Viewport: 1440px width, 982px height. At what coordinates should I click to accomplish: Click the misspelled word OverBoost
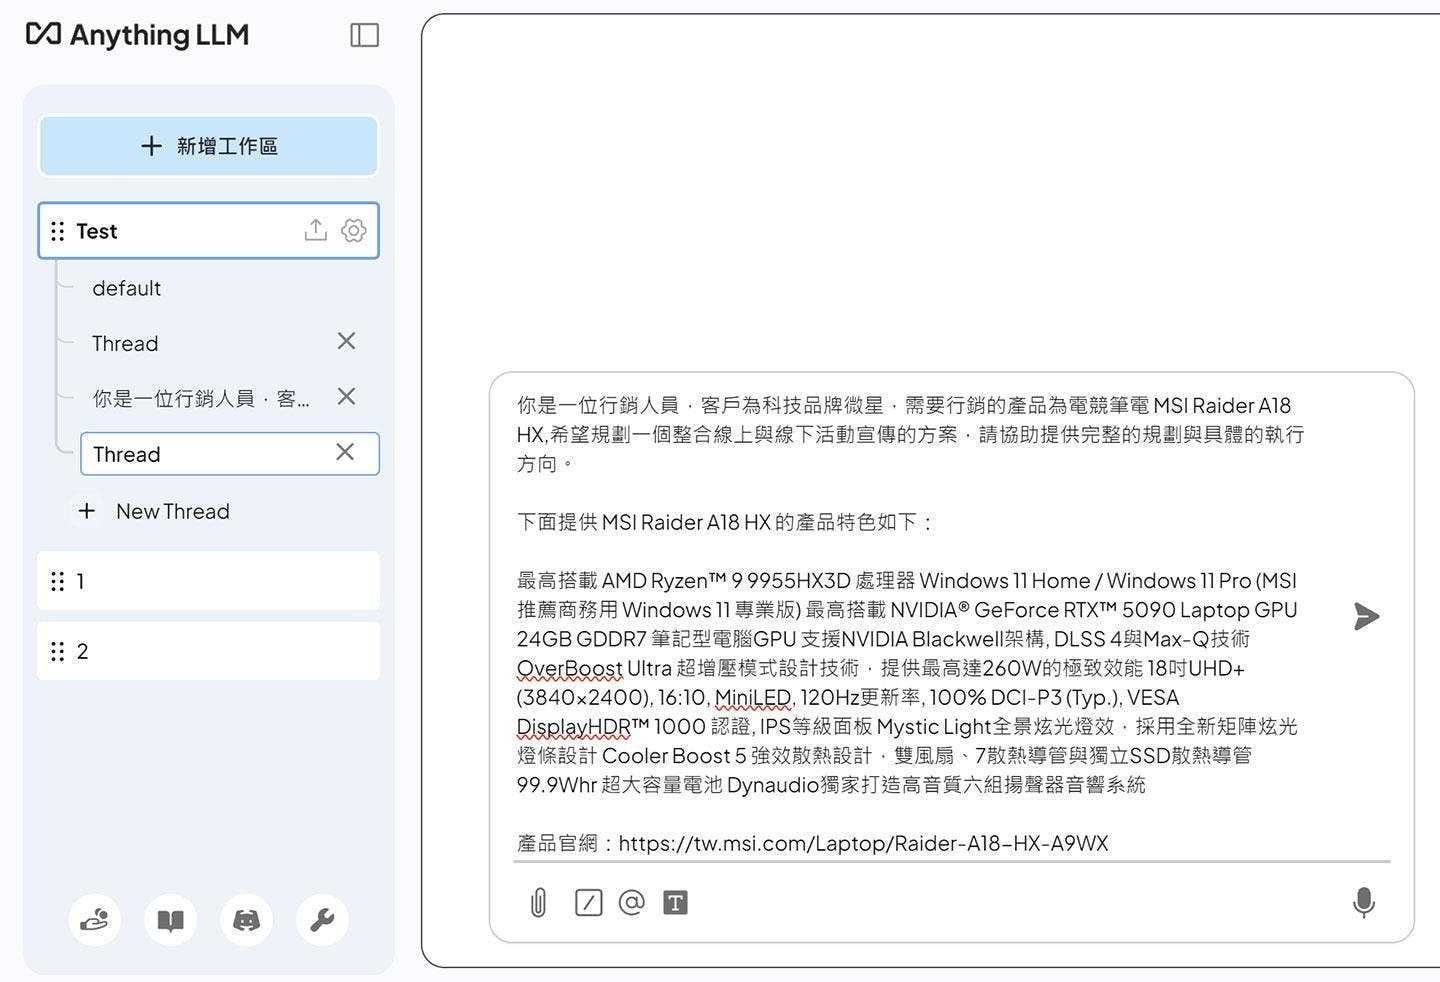click(569, 668)
